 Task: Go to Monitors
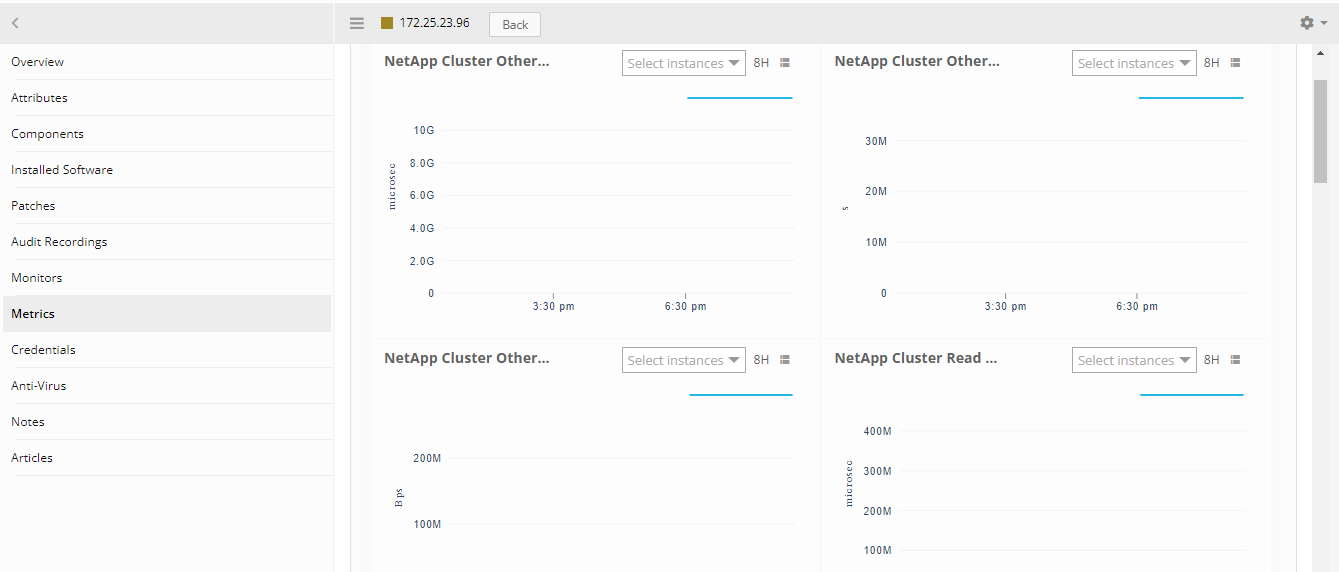pyautogui.click(x=167, y=278)
